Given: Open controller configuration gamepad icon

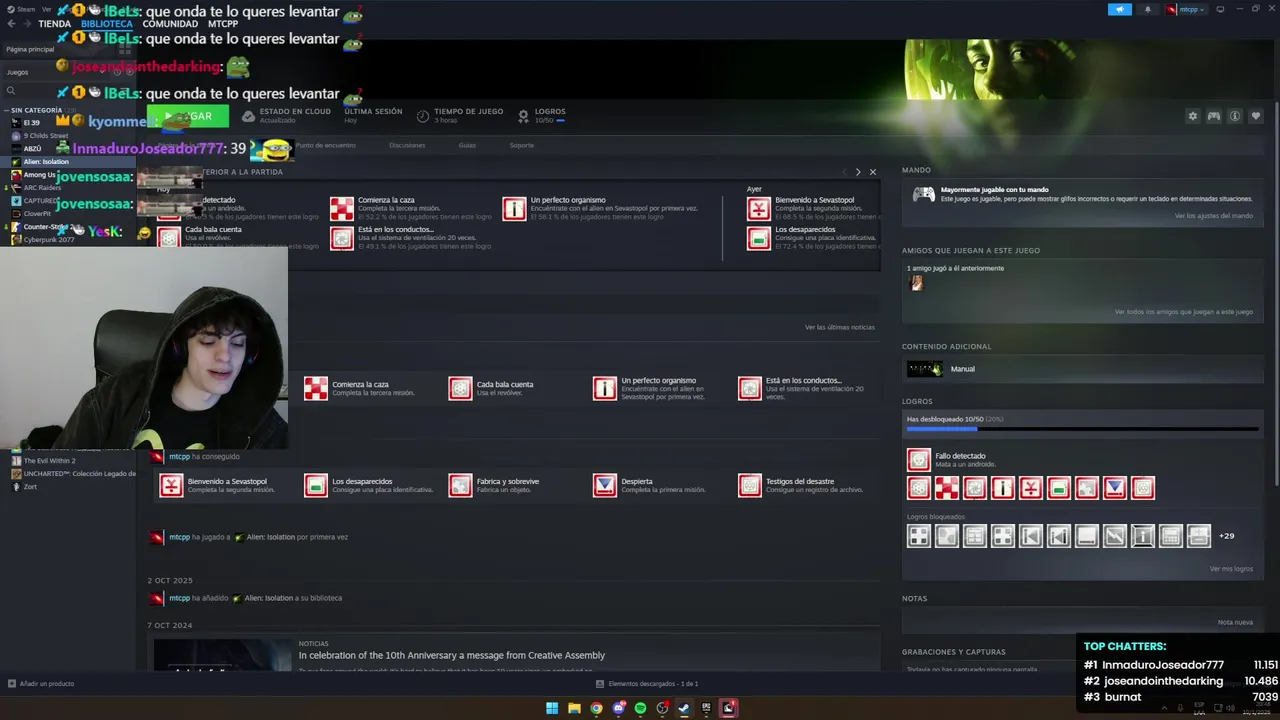Looking at the screenshot, I should coord(1213,116).
